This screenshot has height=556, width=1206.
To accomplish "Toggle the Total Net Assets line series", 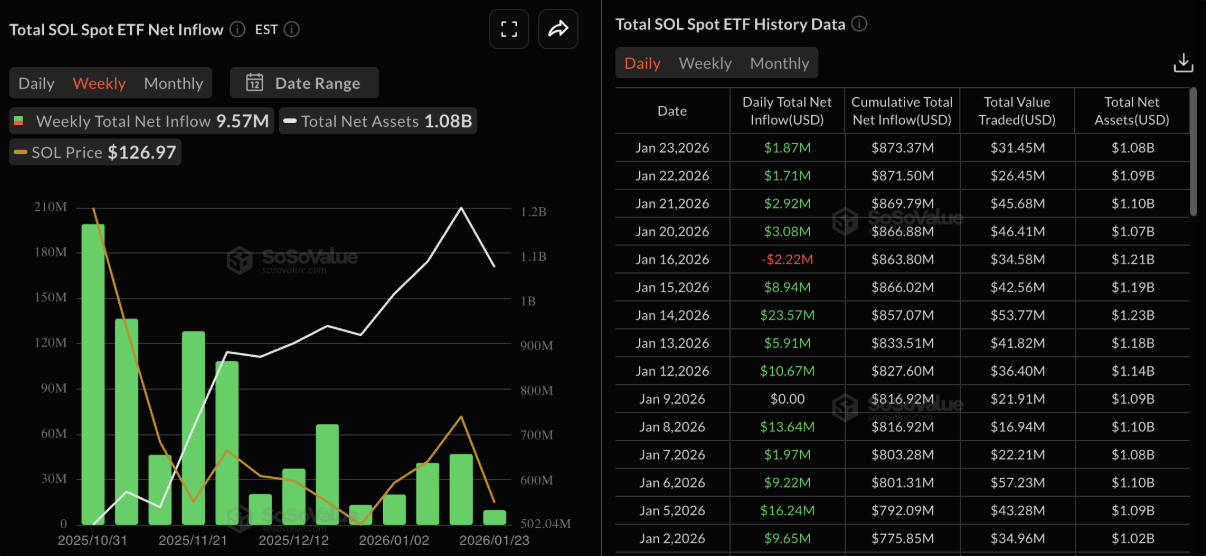I will pos(377,121).
